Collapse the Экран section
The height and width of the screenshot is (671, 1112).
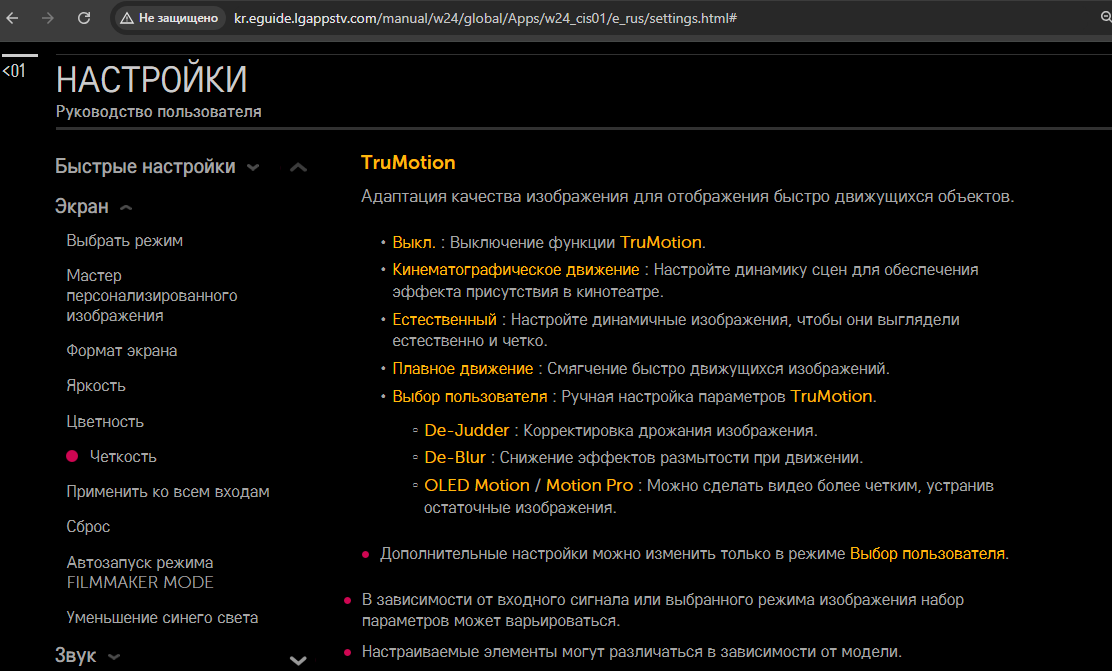pos(93,207)
